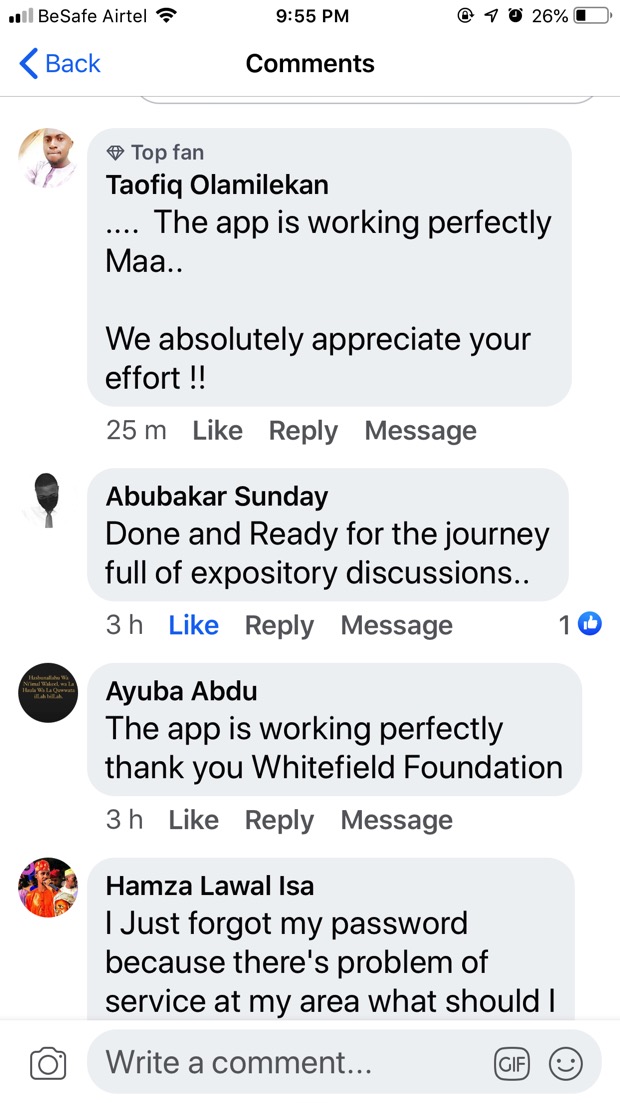The image size is (620, 1103).
Task: Tap the battery indicator in status bar
Action: [593, 15]
